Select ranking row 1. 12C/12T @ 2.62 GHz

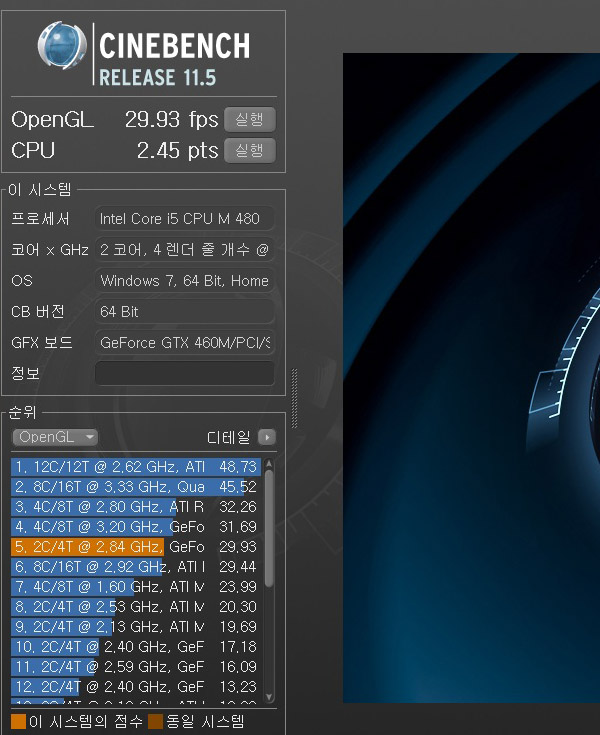[136, 467]
